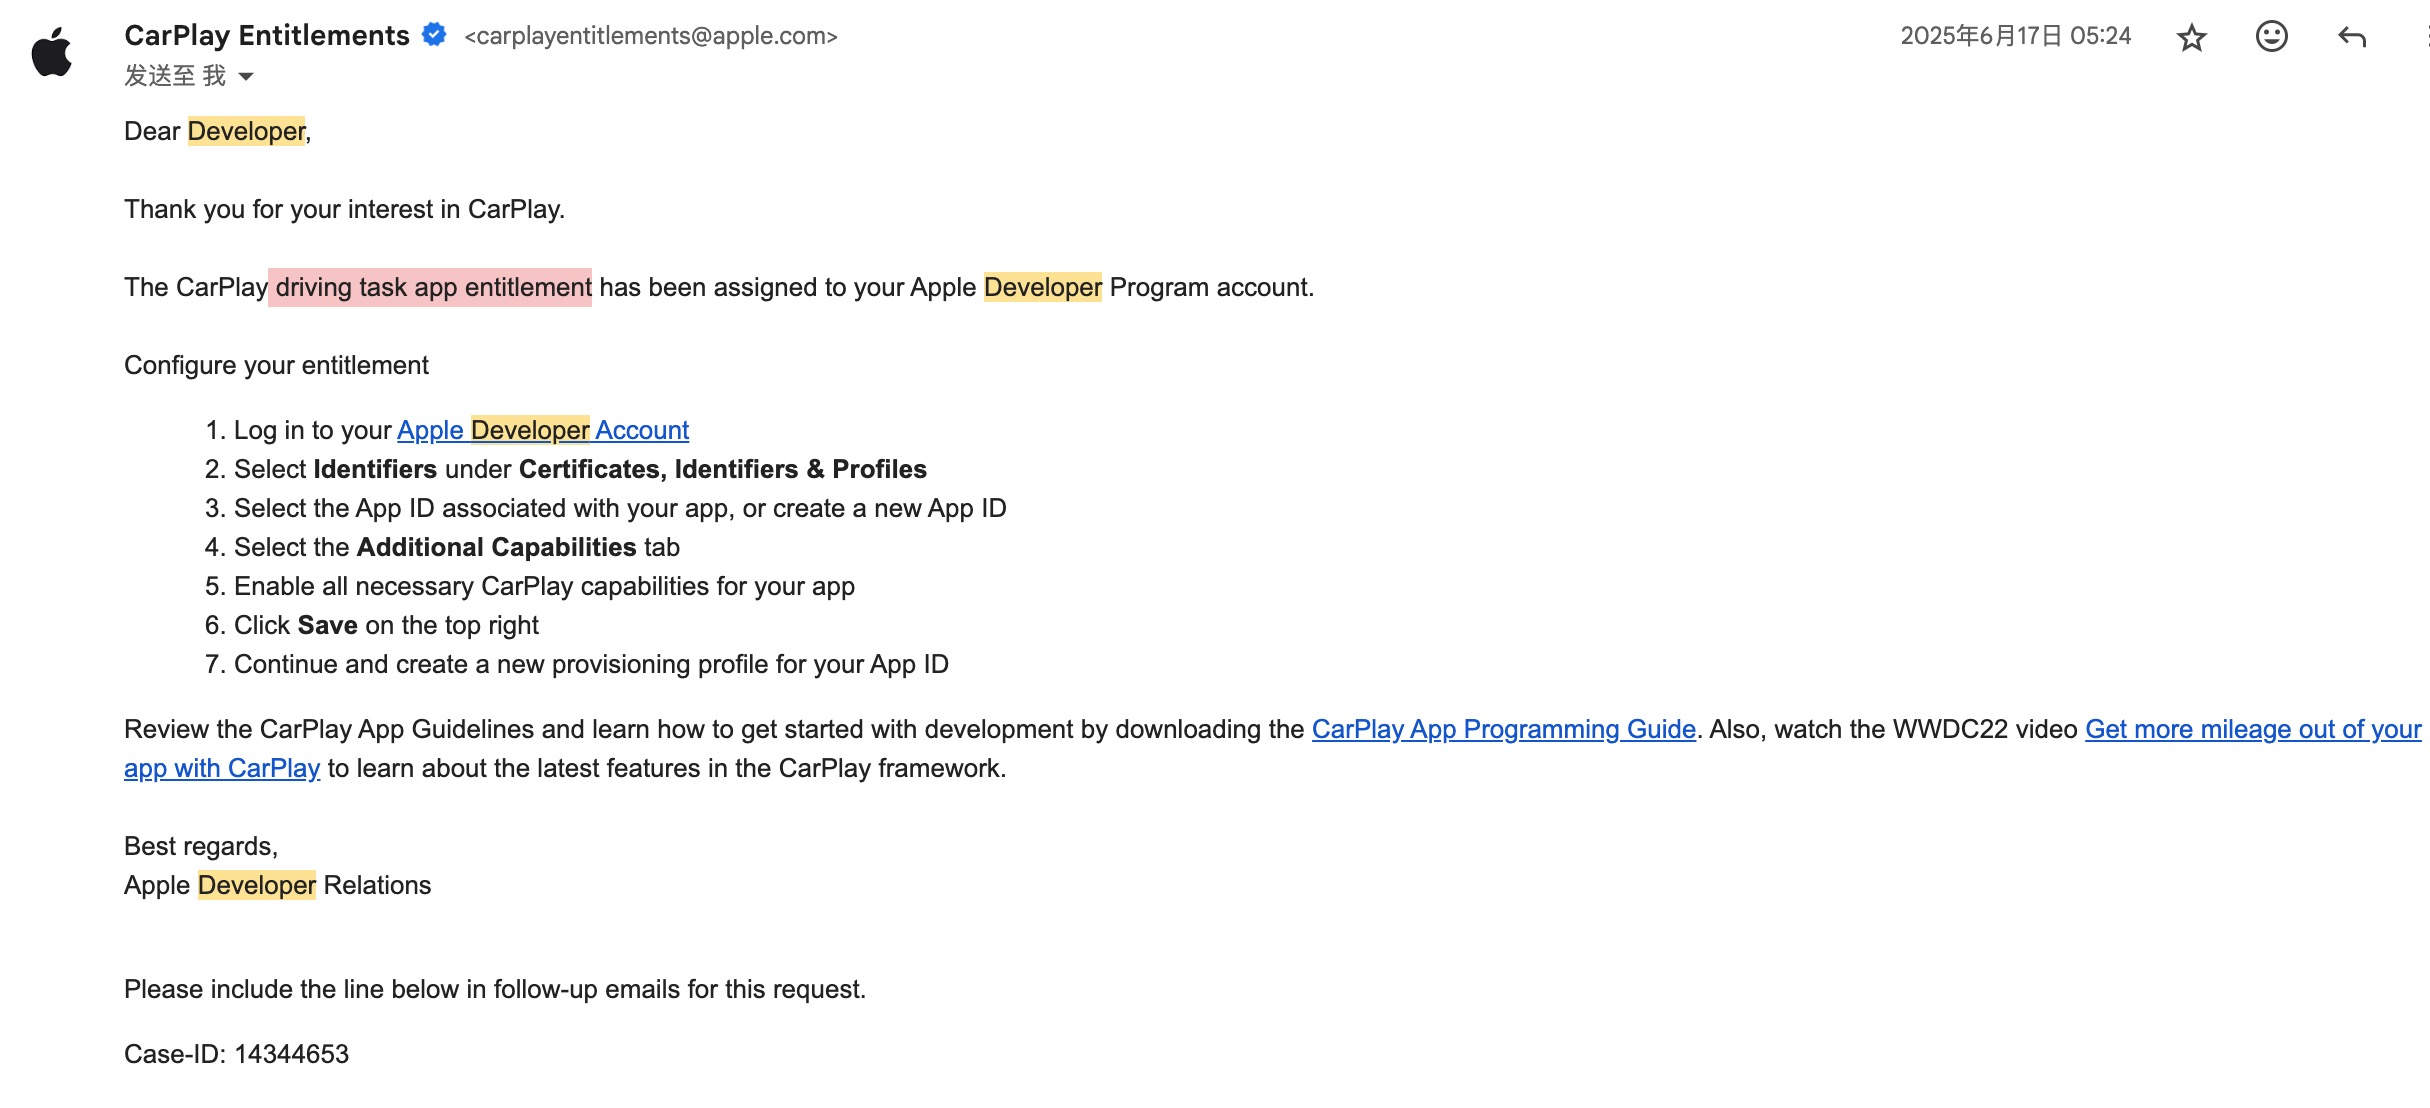
Task: Click the 'Additional Capabilities' bold text
Action: coord(496,547)
